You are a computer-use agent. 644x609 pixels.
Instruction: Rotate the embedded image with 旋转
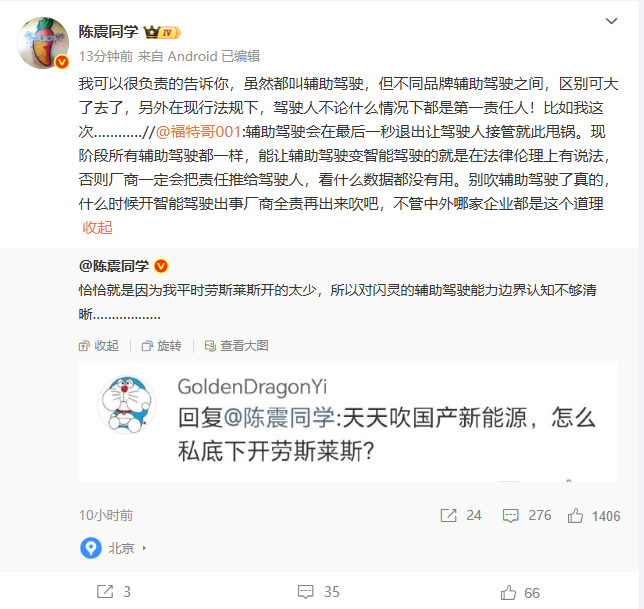[x=161, y=346]
